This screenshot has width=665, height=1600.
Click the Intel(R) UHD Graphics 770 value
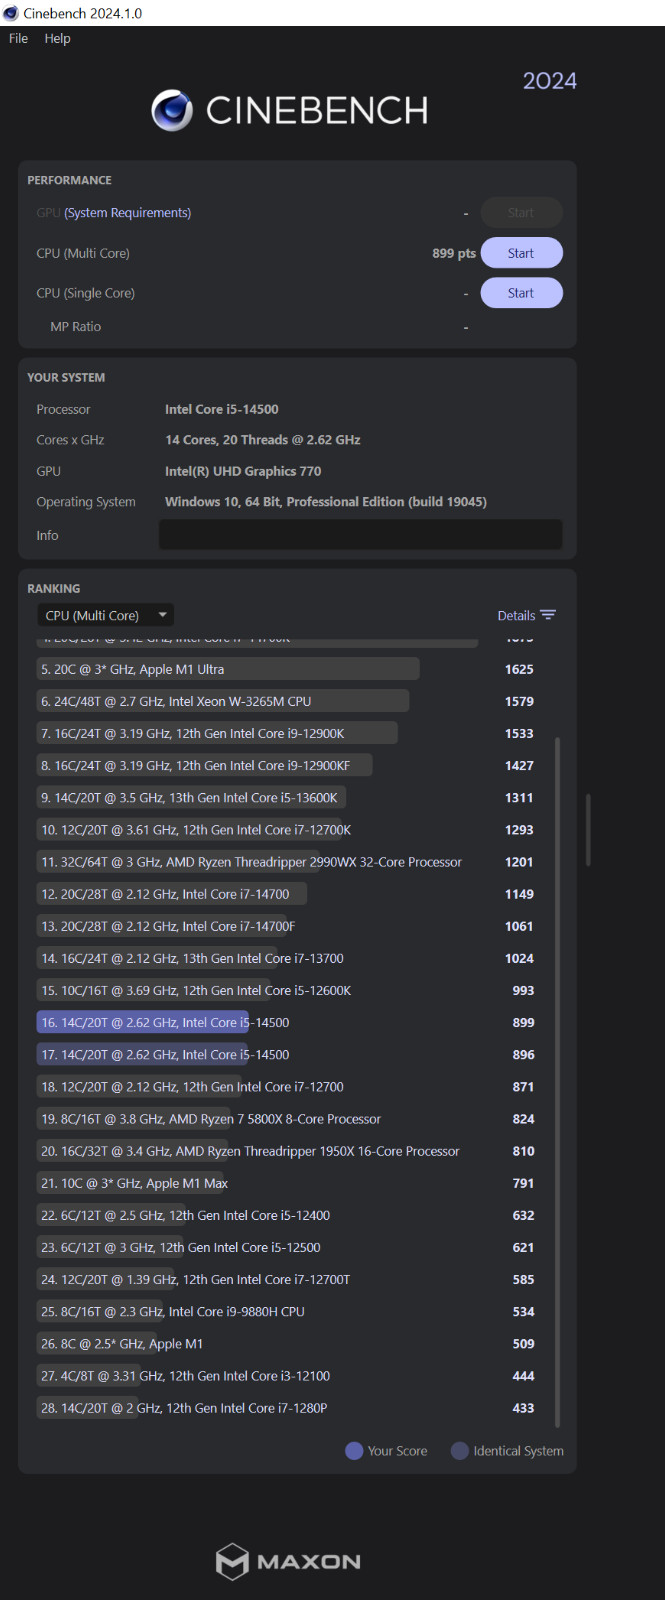[243, 471]
